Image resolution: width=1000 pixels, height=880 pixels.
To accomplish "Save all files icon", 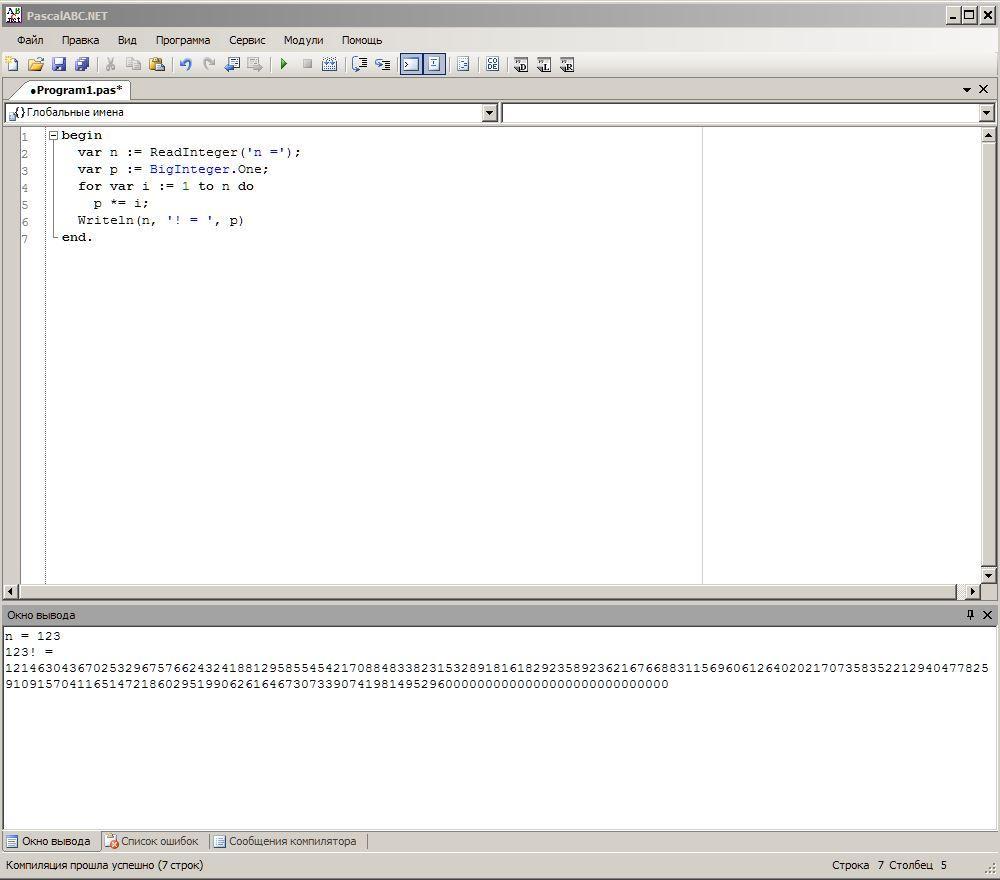I will coord(82,64).
